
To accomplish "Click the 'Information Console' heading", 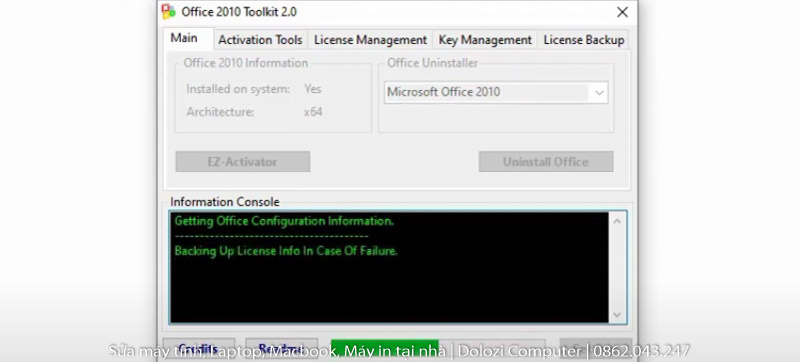I will click(224, 202).
